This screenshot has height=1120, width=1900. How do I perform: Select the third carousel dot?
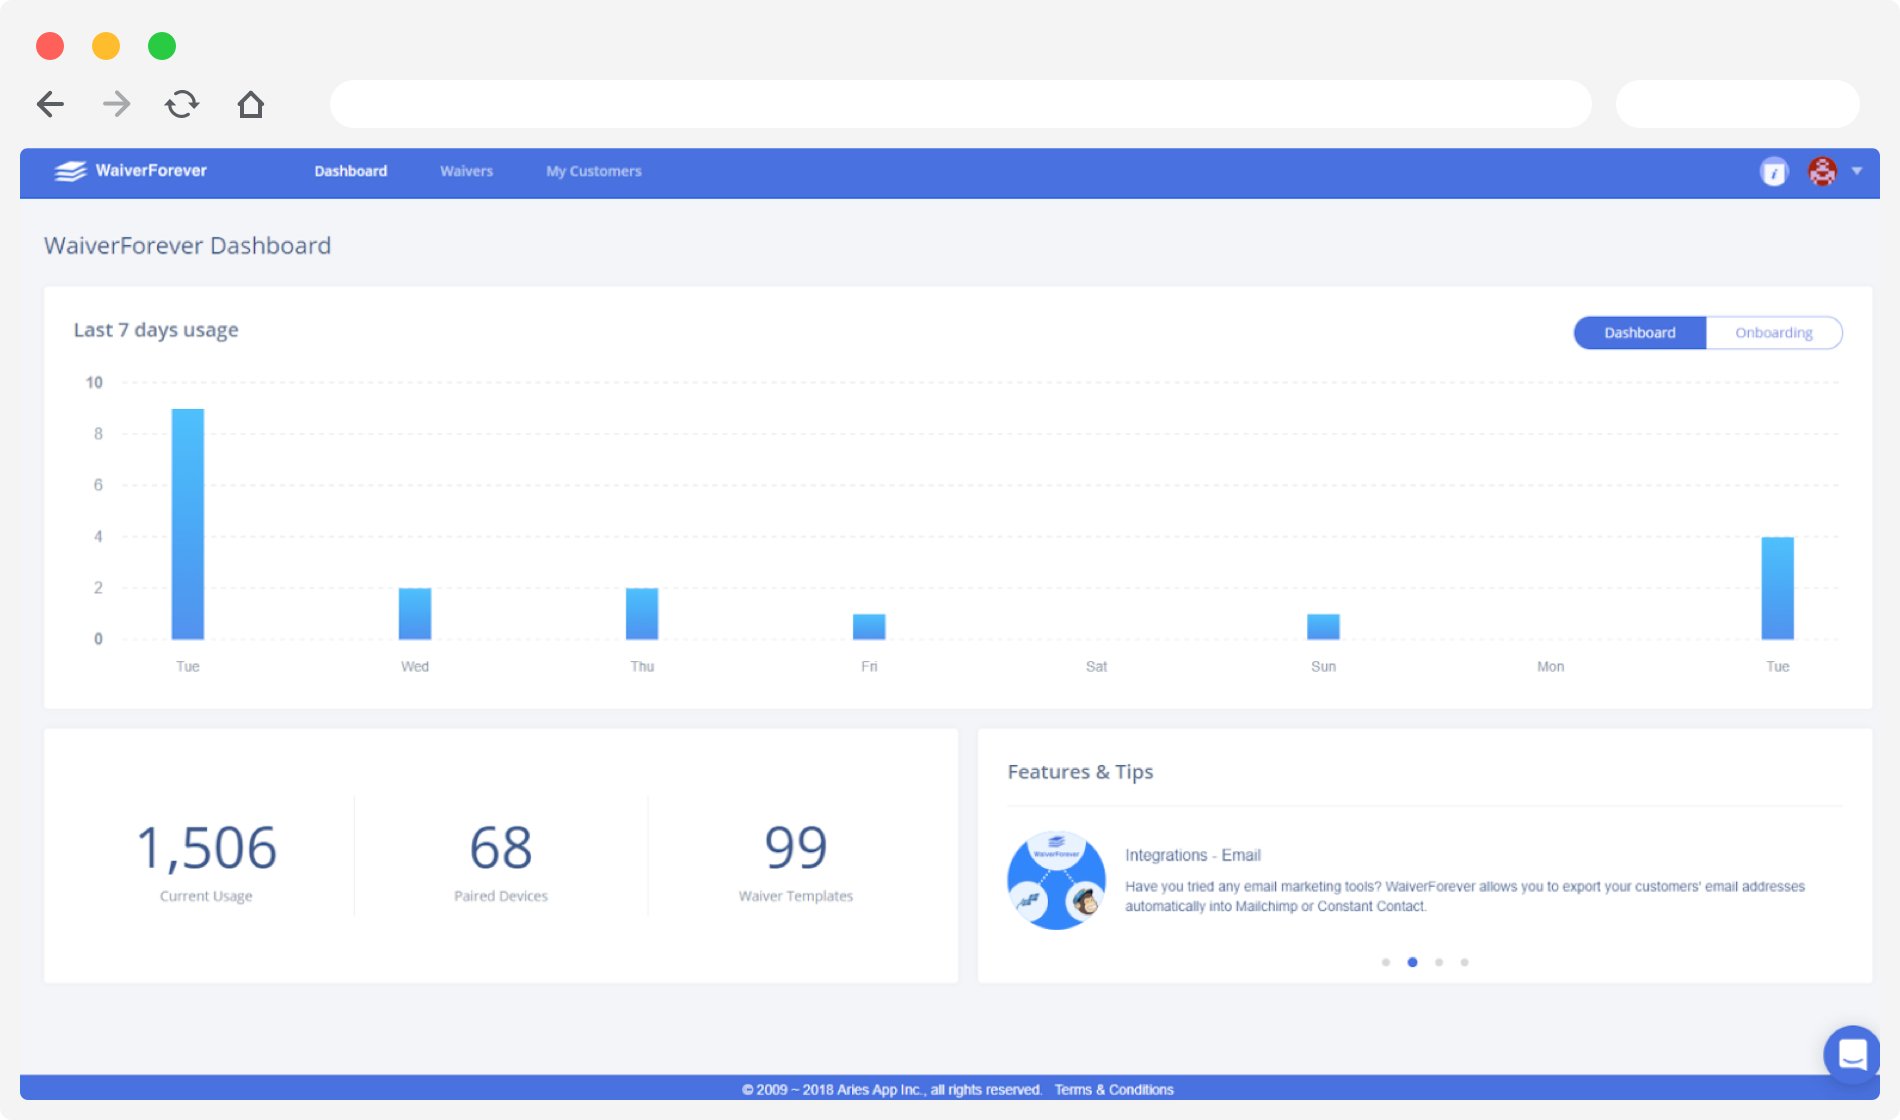coord(1439,962)
